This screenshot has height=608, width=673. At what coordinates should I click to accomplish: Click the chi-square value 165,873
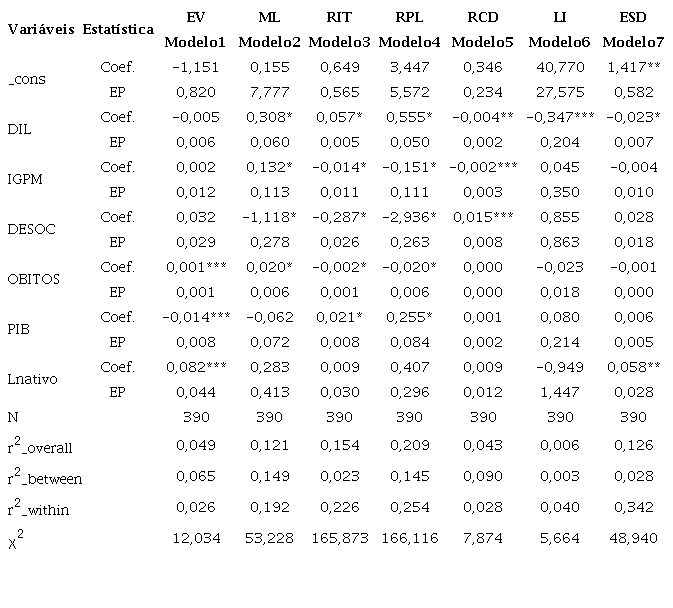pyautogui.click(x=339, y=538)
